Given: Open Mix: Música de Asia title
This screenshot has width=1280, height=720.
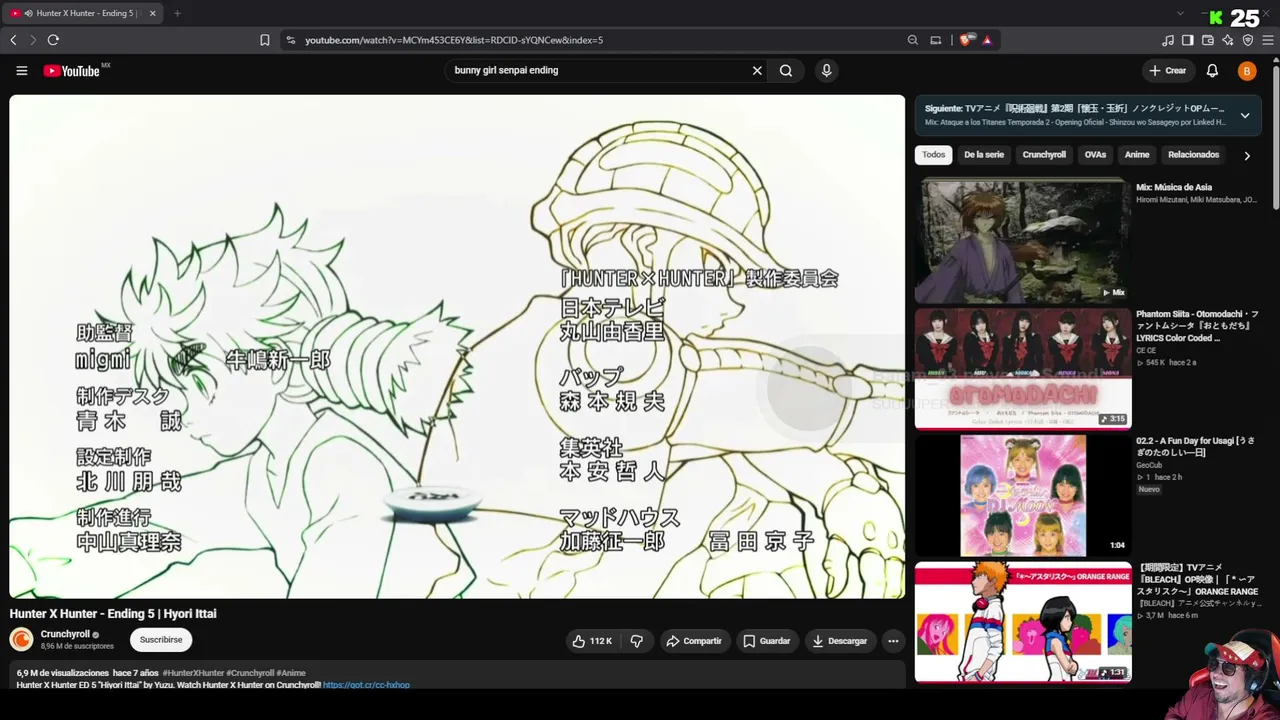Looking at the screenshot, I should tap(1174, 187).
